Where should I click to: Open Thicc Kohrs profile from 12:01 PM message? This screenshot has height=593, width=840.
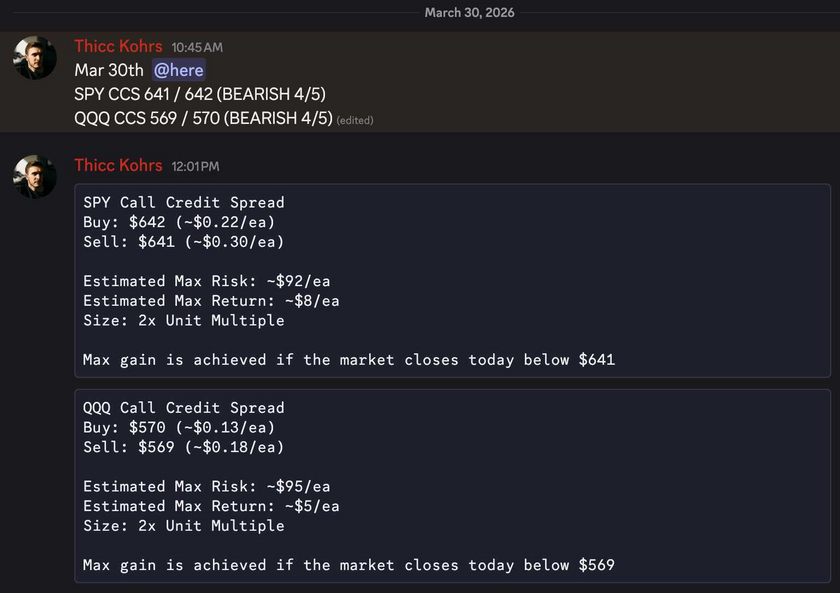pyautogui.click(x=118, y=165)
